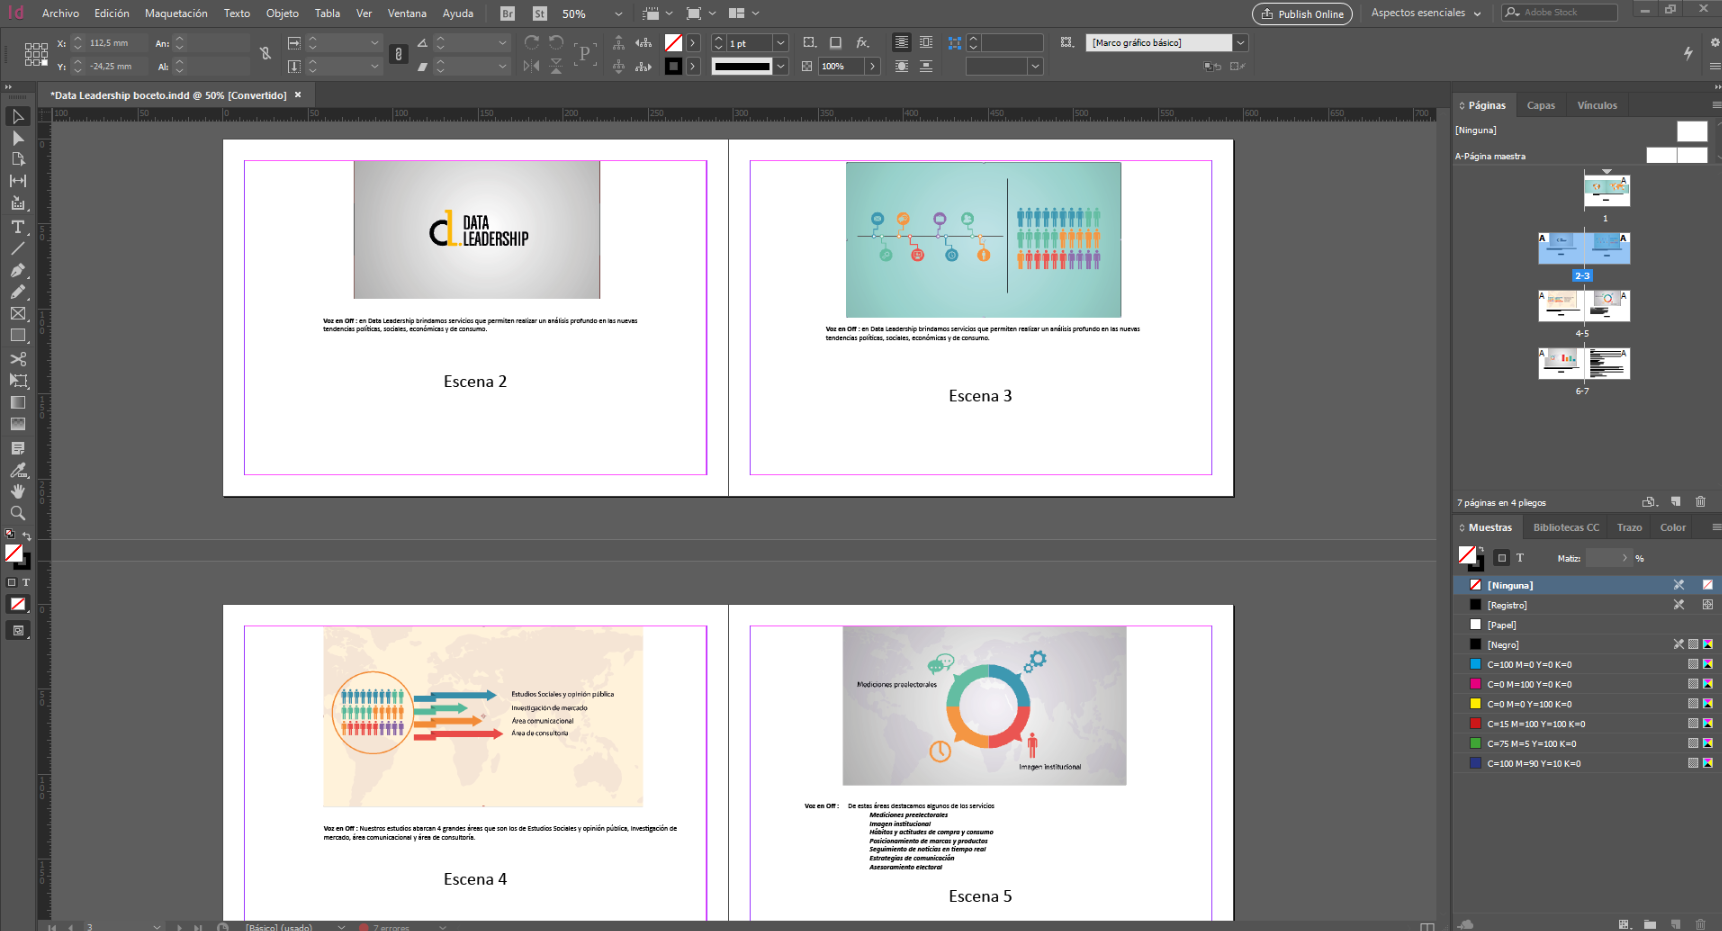The image size is (1722, 931).
Task: Select the Page tool
Action: [17, 159]
